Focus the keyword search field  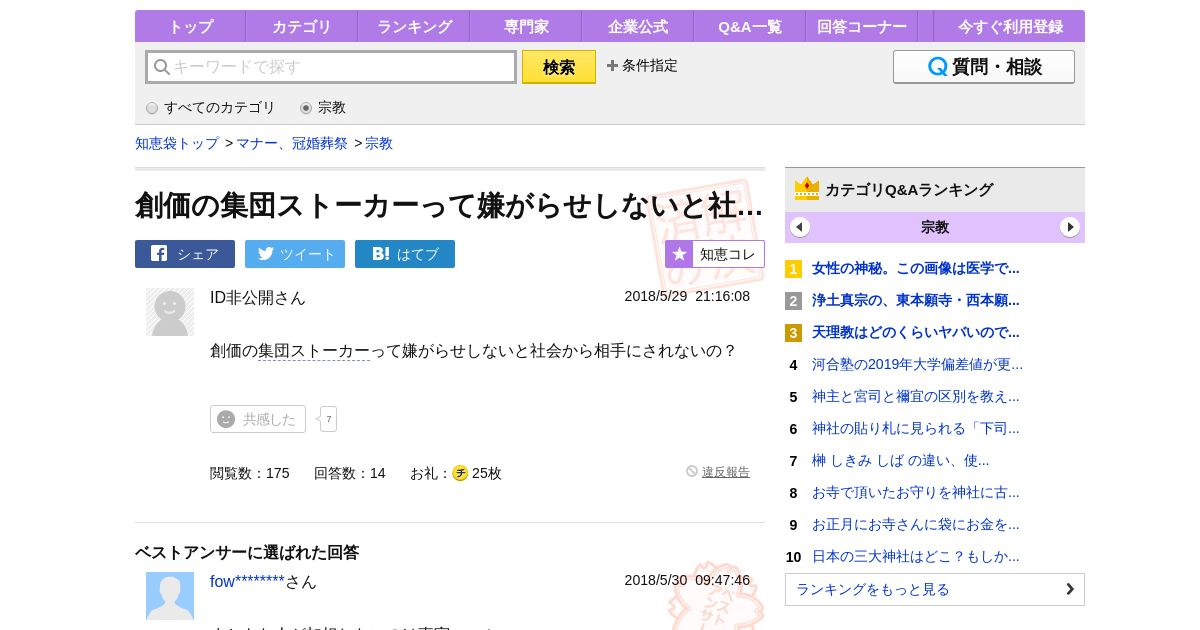(331, 67)
